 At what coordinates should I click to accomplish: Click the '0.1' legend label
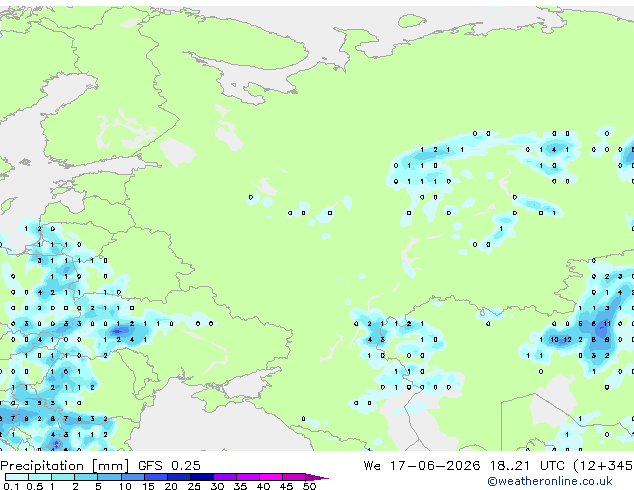coord(12,486)
